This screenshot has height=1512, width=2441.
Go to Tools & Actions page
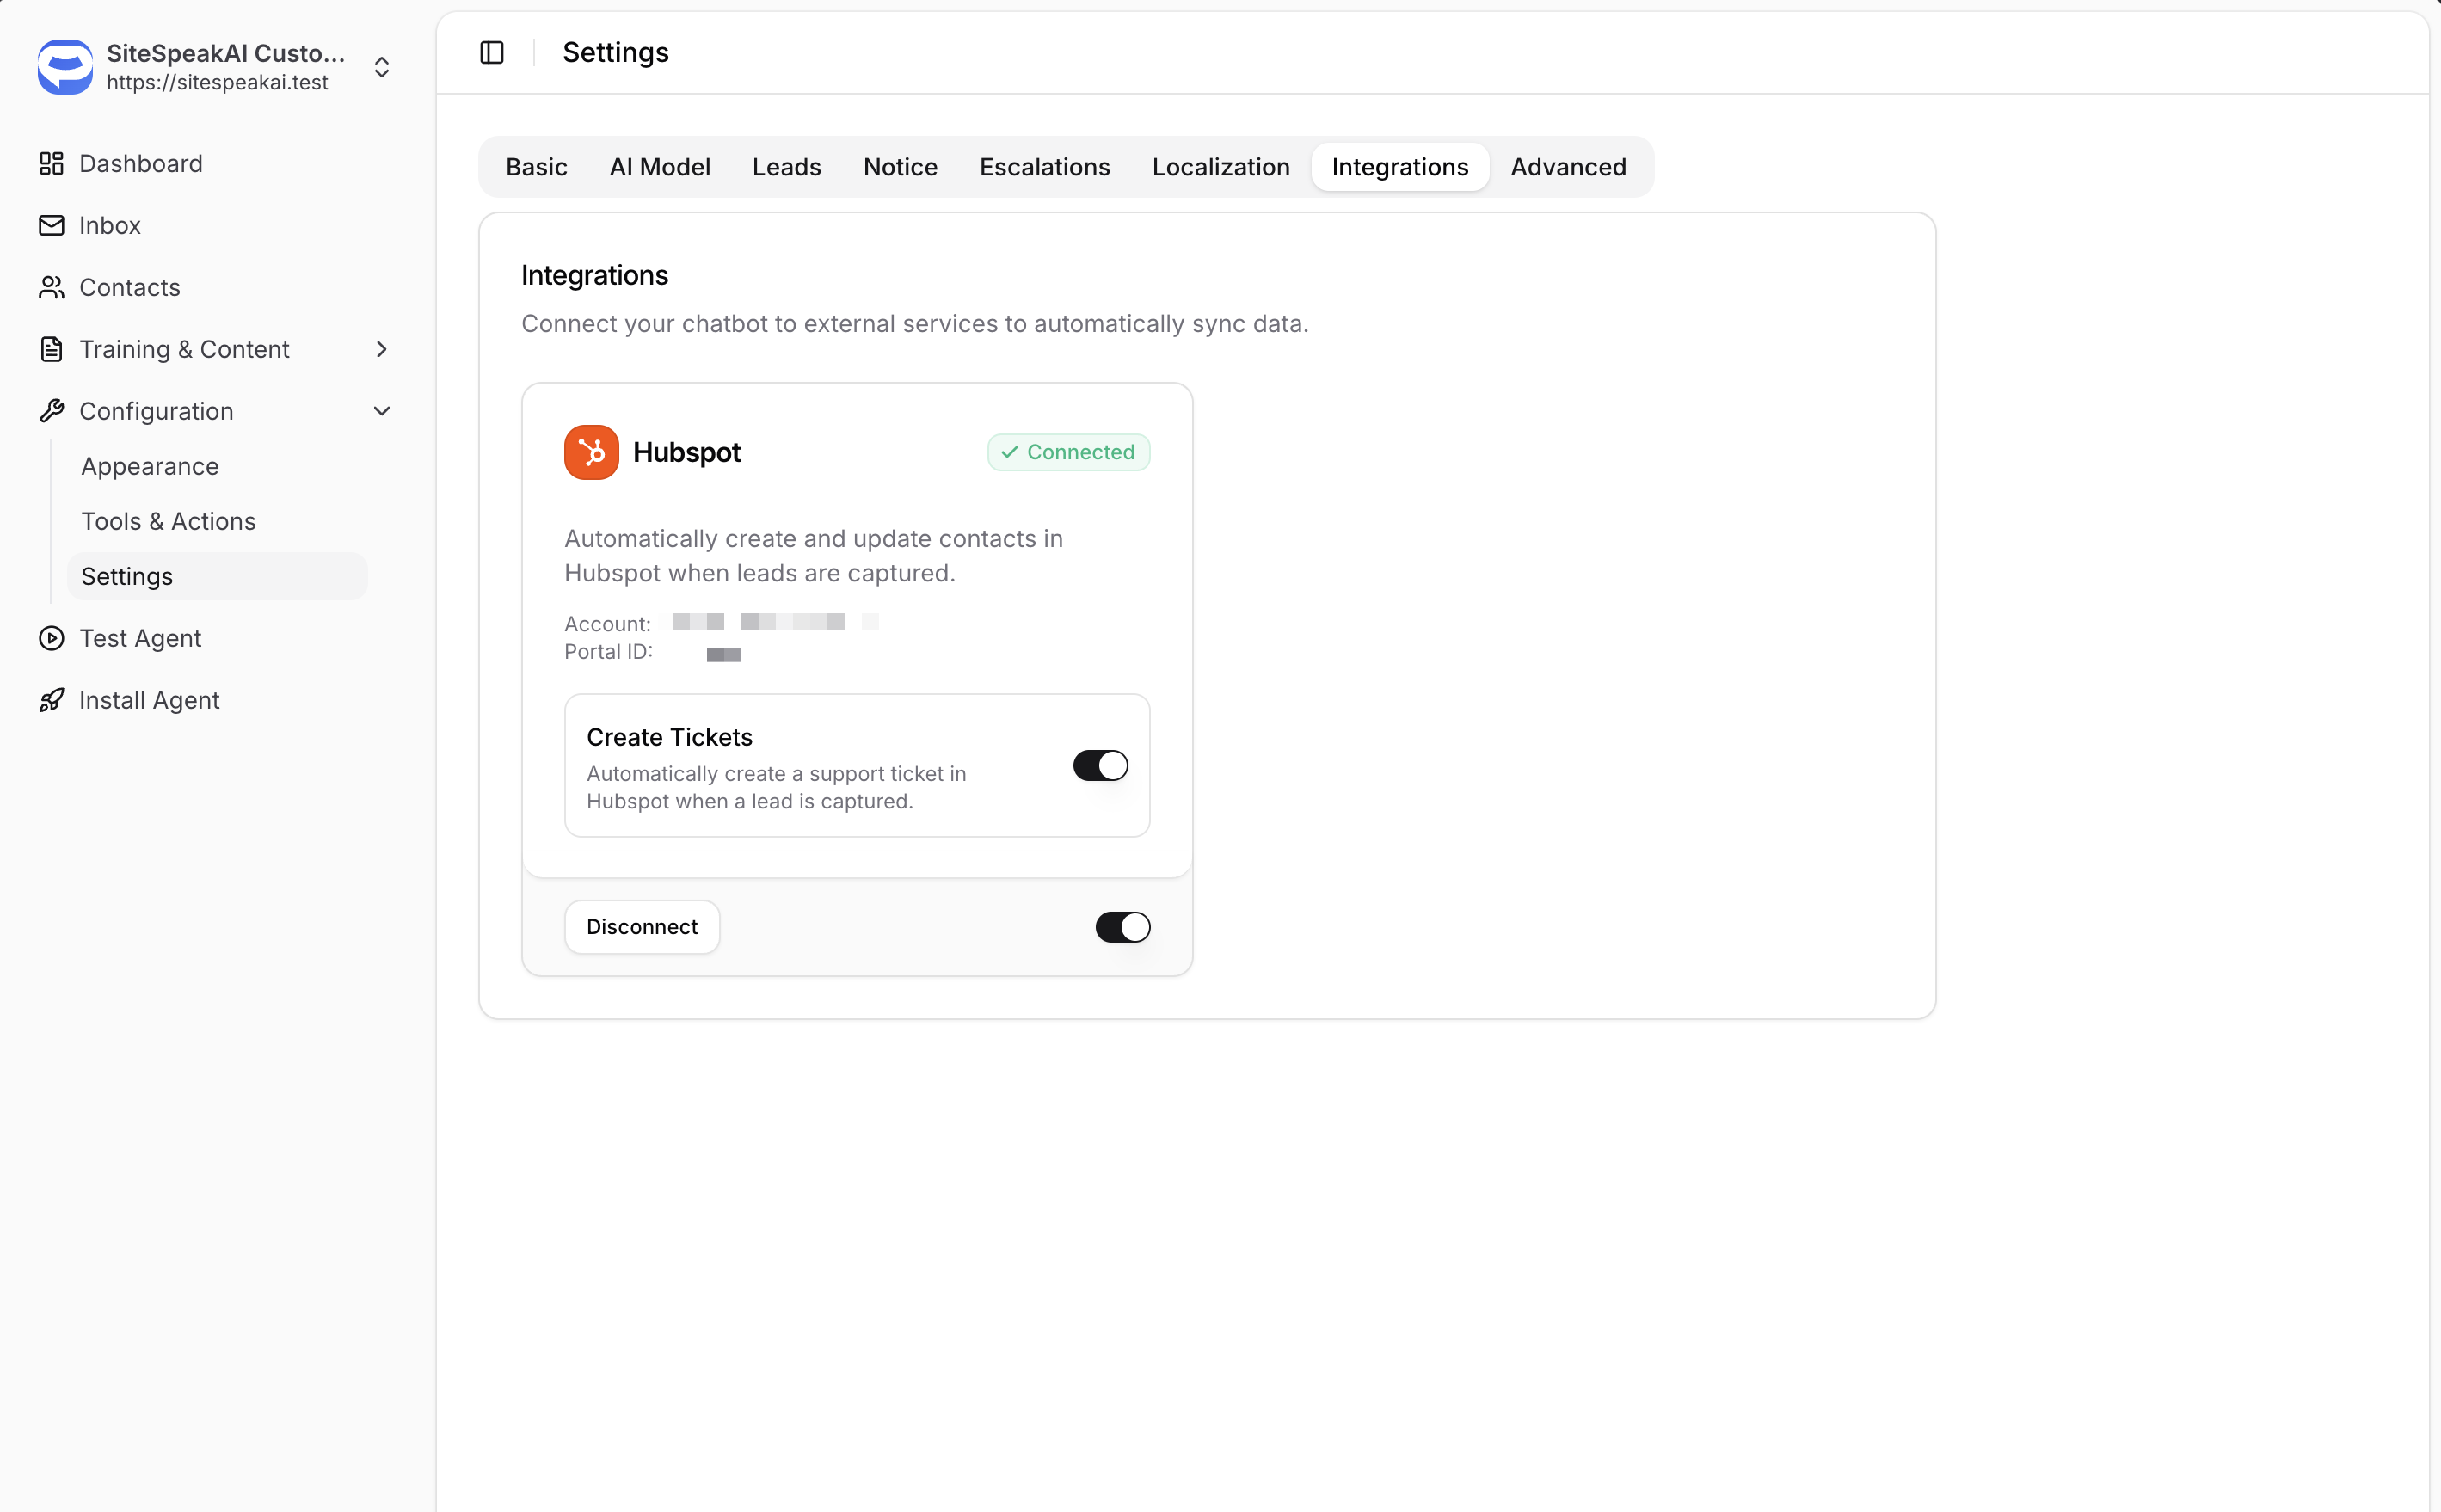168,521
